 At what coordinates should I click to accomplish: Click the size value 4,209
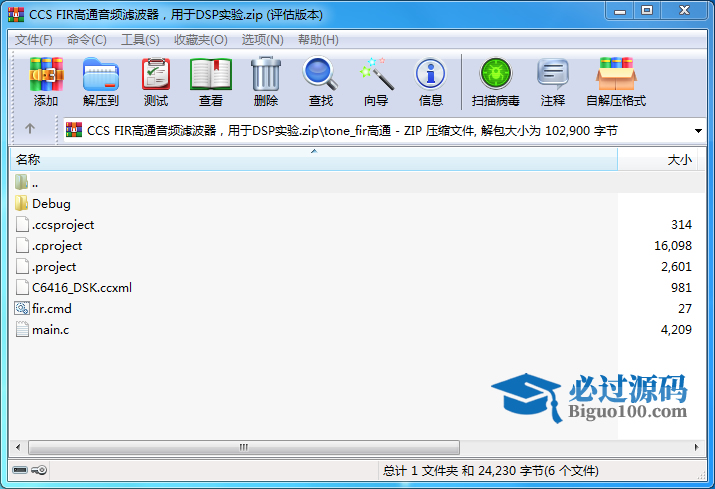click(676, 329)
